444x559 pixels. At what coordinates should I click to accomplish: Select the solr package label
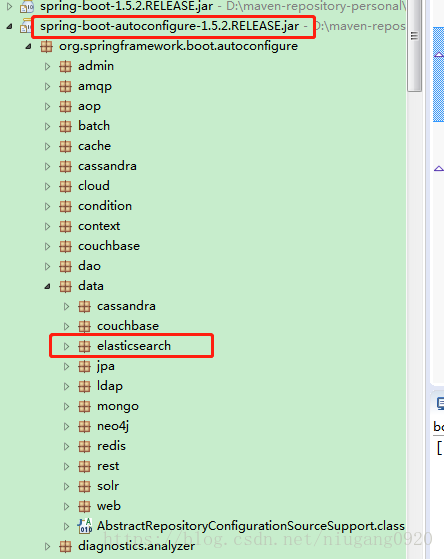(x=108, y=486)
